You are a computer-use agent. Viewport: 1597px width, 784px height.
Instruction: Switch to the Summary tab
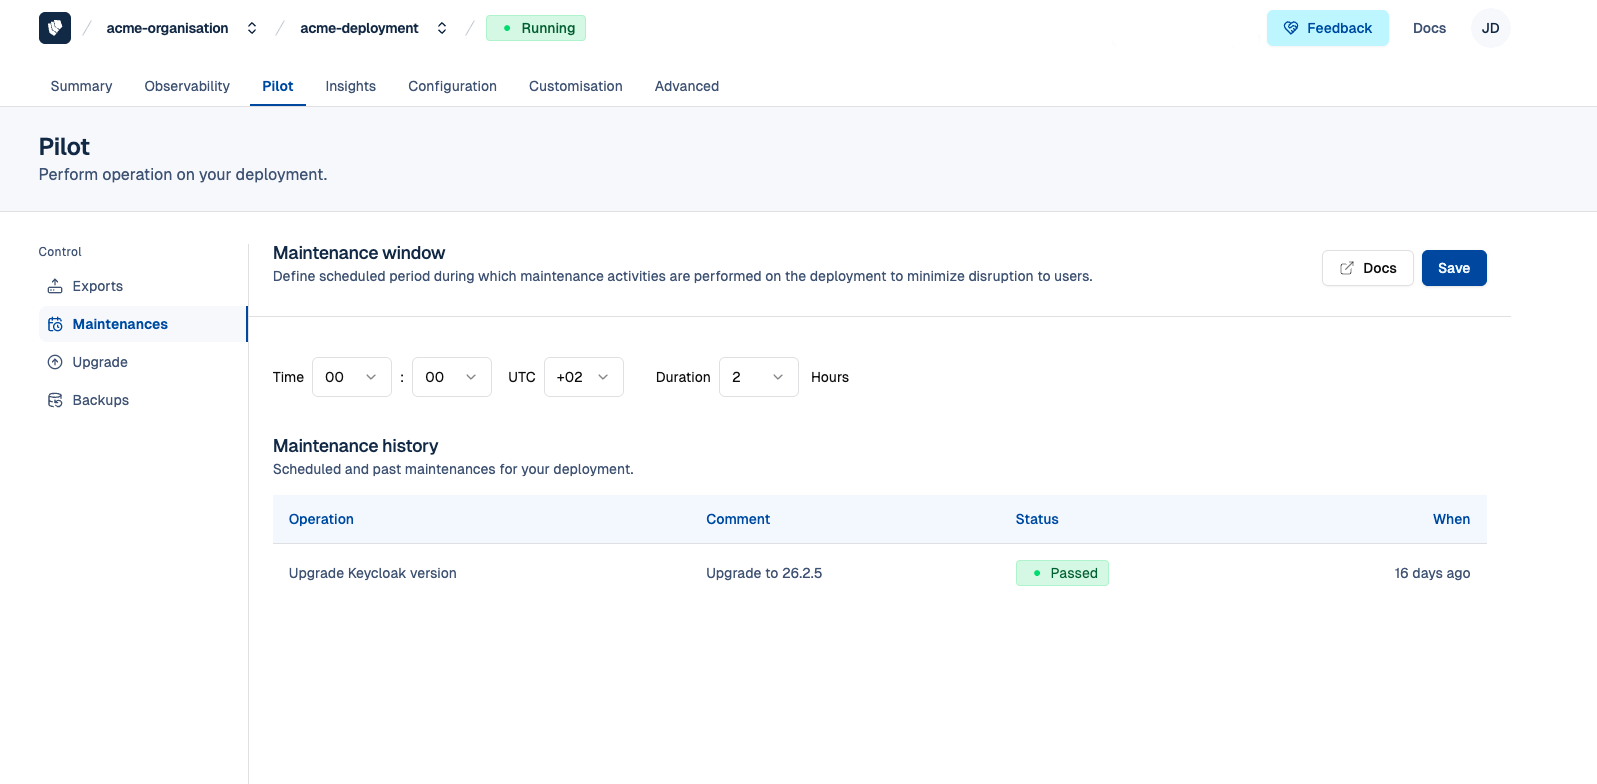81,86
